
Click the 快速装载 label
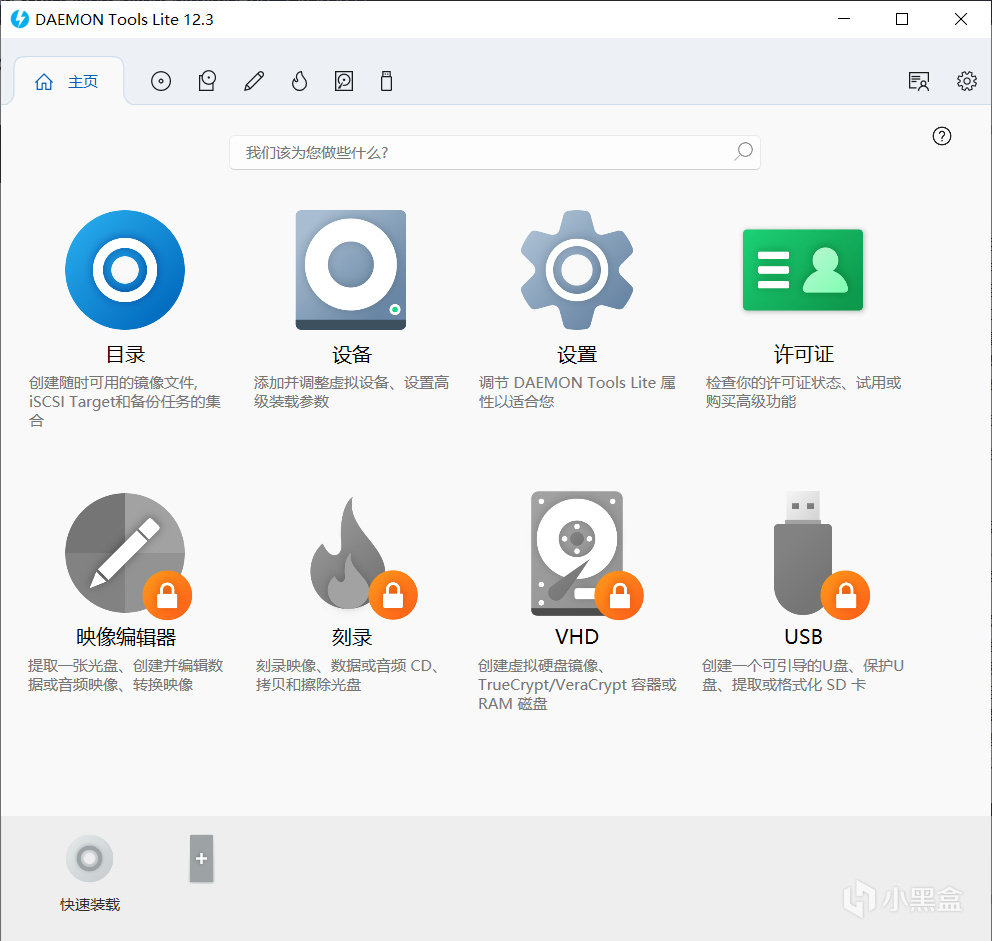(x=90, y=905)
